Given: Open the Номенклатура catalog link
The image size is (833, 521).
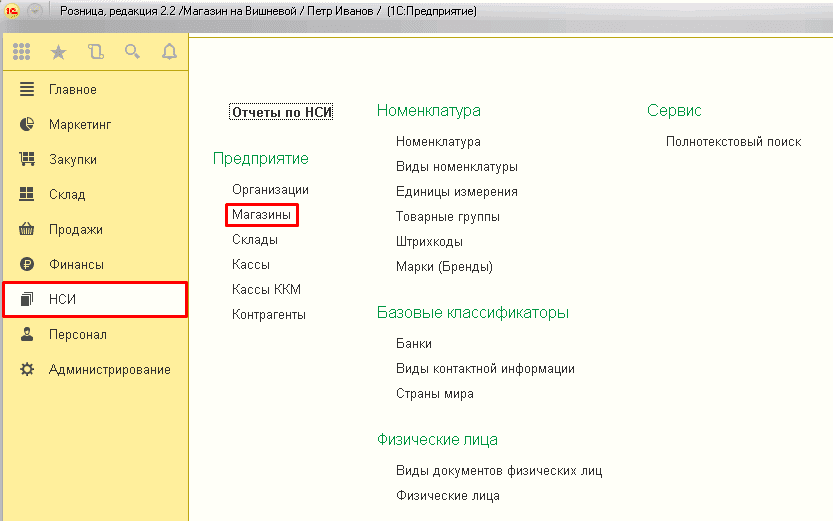Looking at the screenshot, I should pyautogui.click(x=438, y=142).
